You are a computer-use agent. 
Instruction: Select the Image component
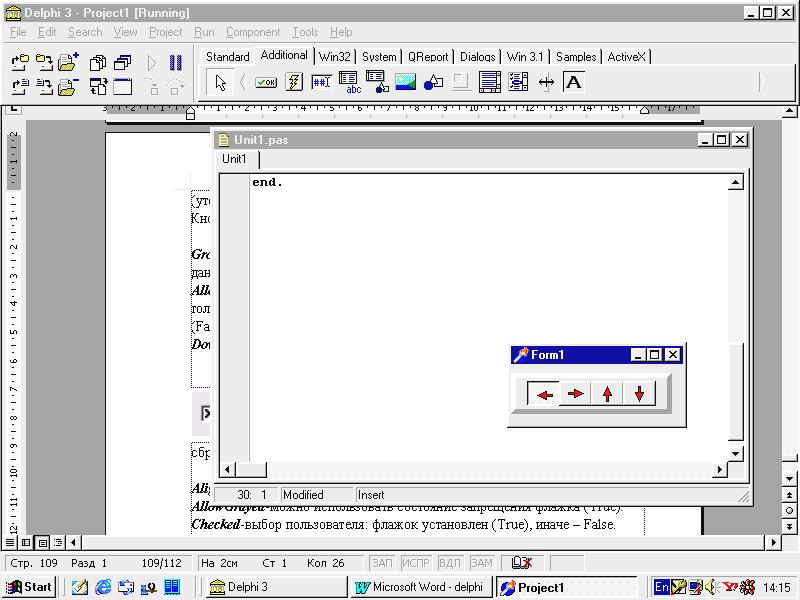[x=406, y=82]
